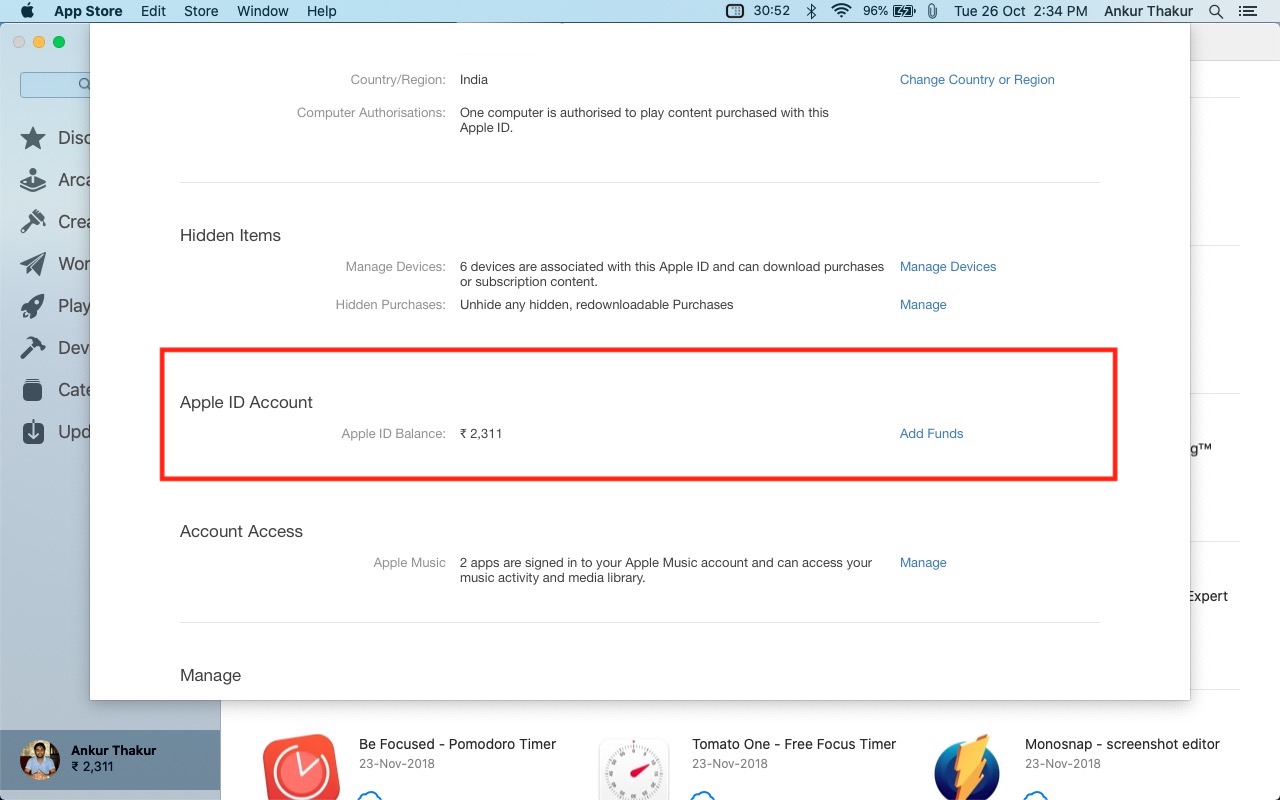Click the Arcade joystick sidebar icon
1280x800 pixels.
tap(33, 180)
